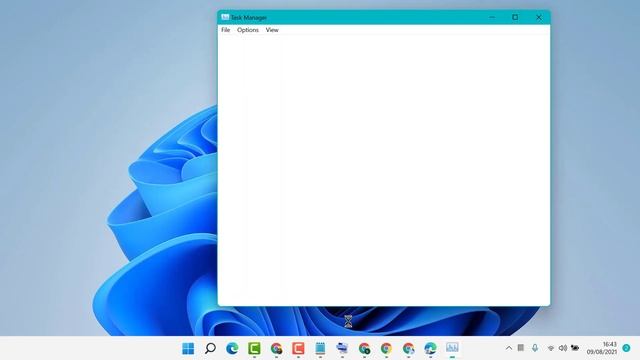Open the red Camtasia Recorder taskbar icon
This screenshot has width=640, height=360.
click(298, 348)
